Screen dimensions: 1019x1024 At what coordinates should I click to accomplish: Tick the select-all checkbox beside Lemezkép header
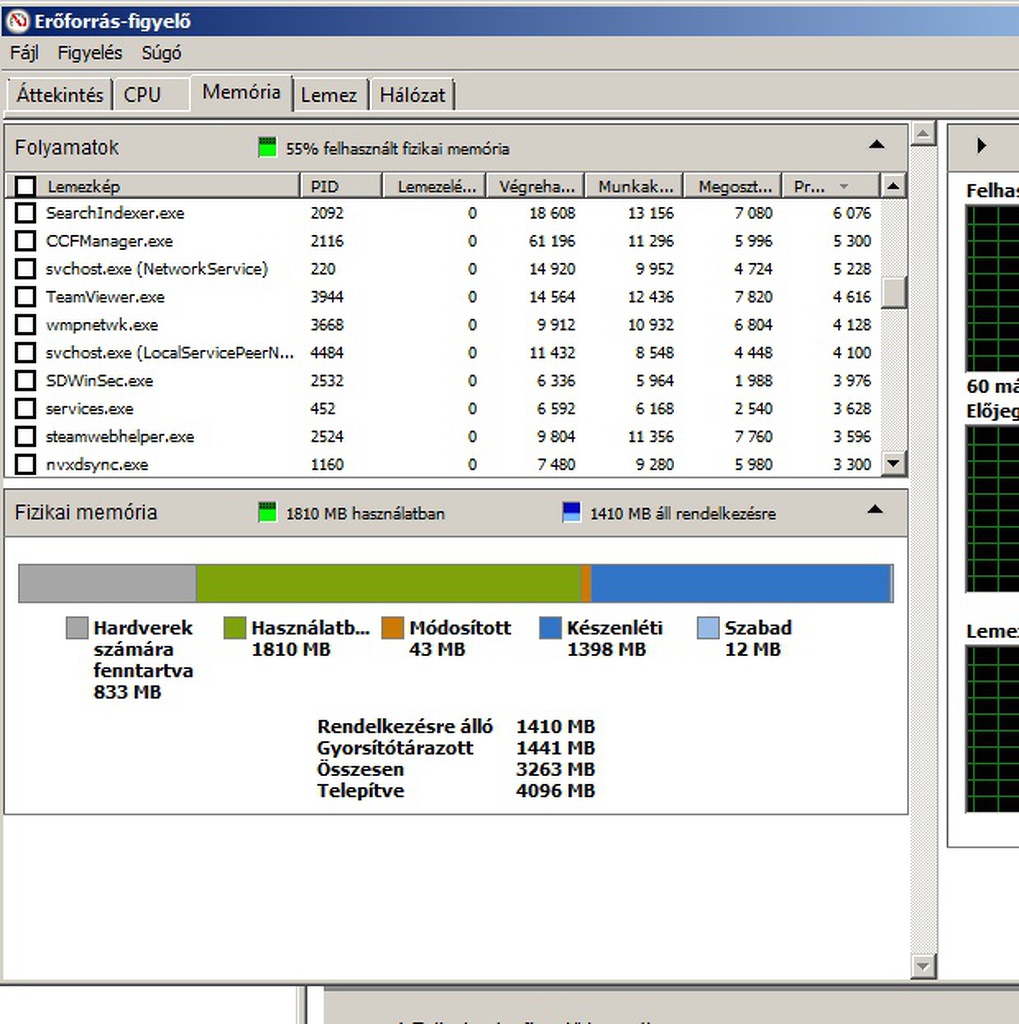(25, 186)
